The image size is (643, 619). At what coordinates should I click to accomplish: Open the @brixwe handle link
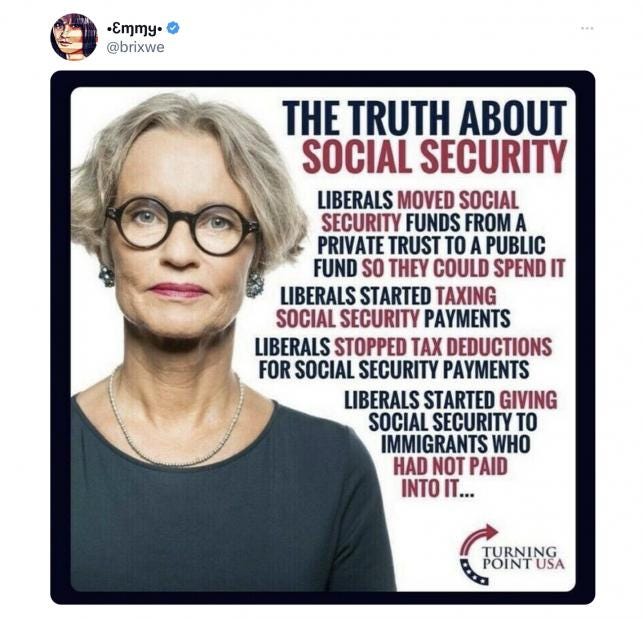tap(135, 47)
